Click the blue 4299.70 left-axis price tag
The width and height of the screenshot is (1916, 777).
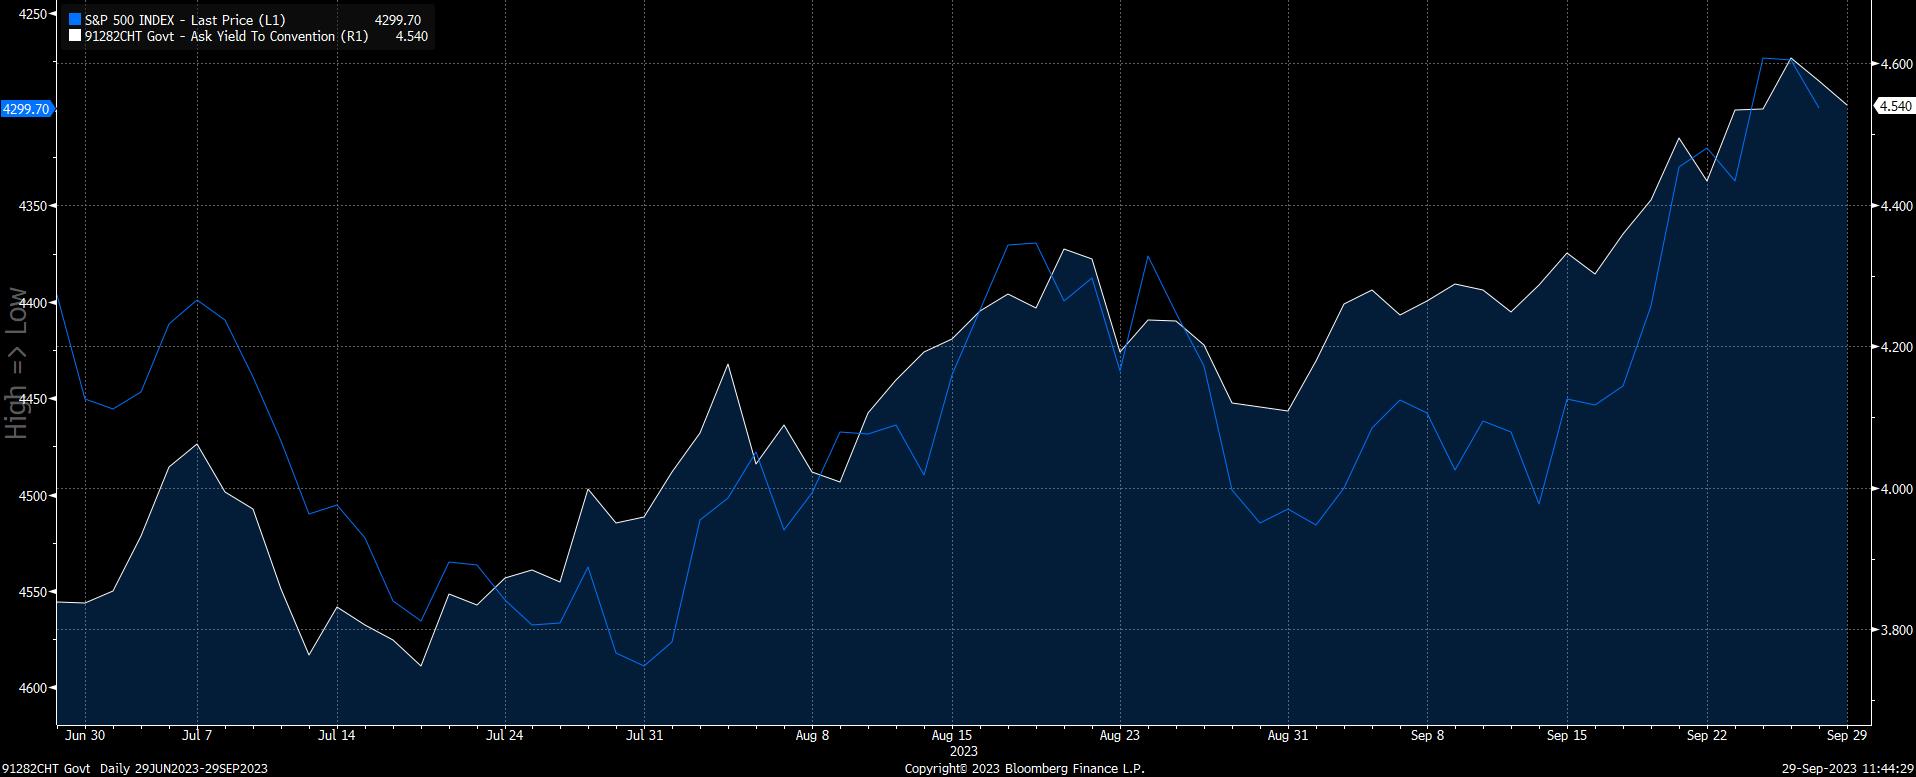tap(26, 109)
